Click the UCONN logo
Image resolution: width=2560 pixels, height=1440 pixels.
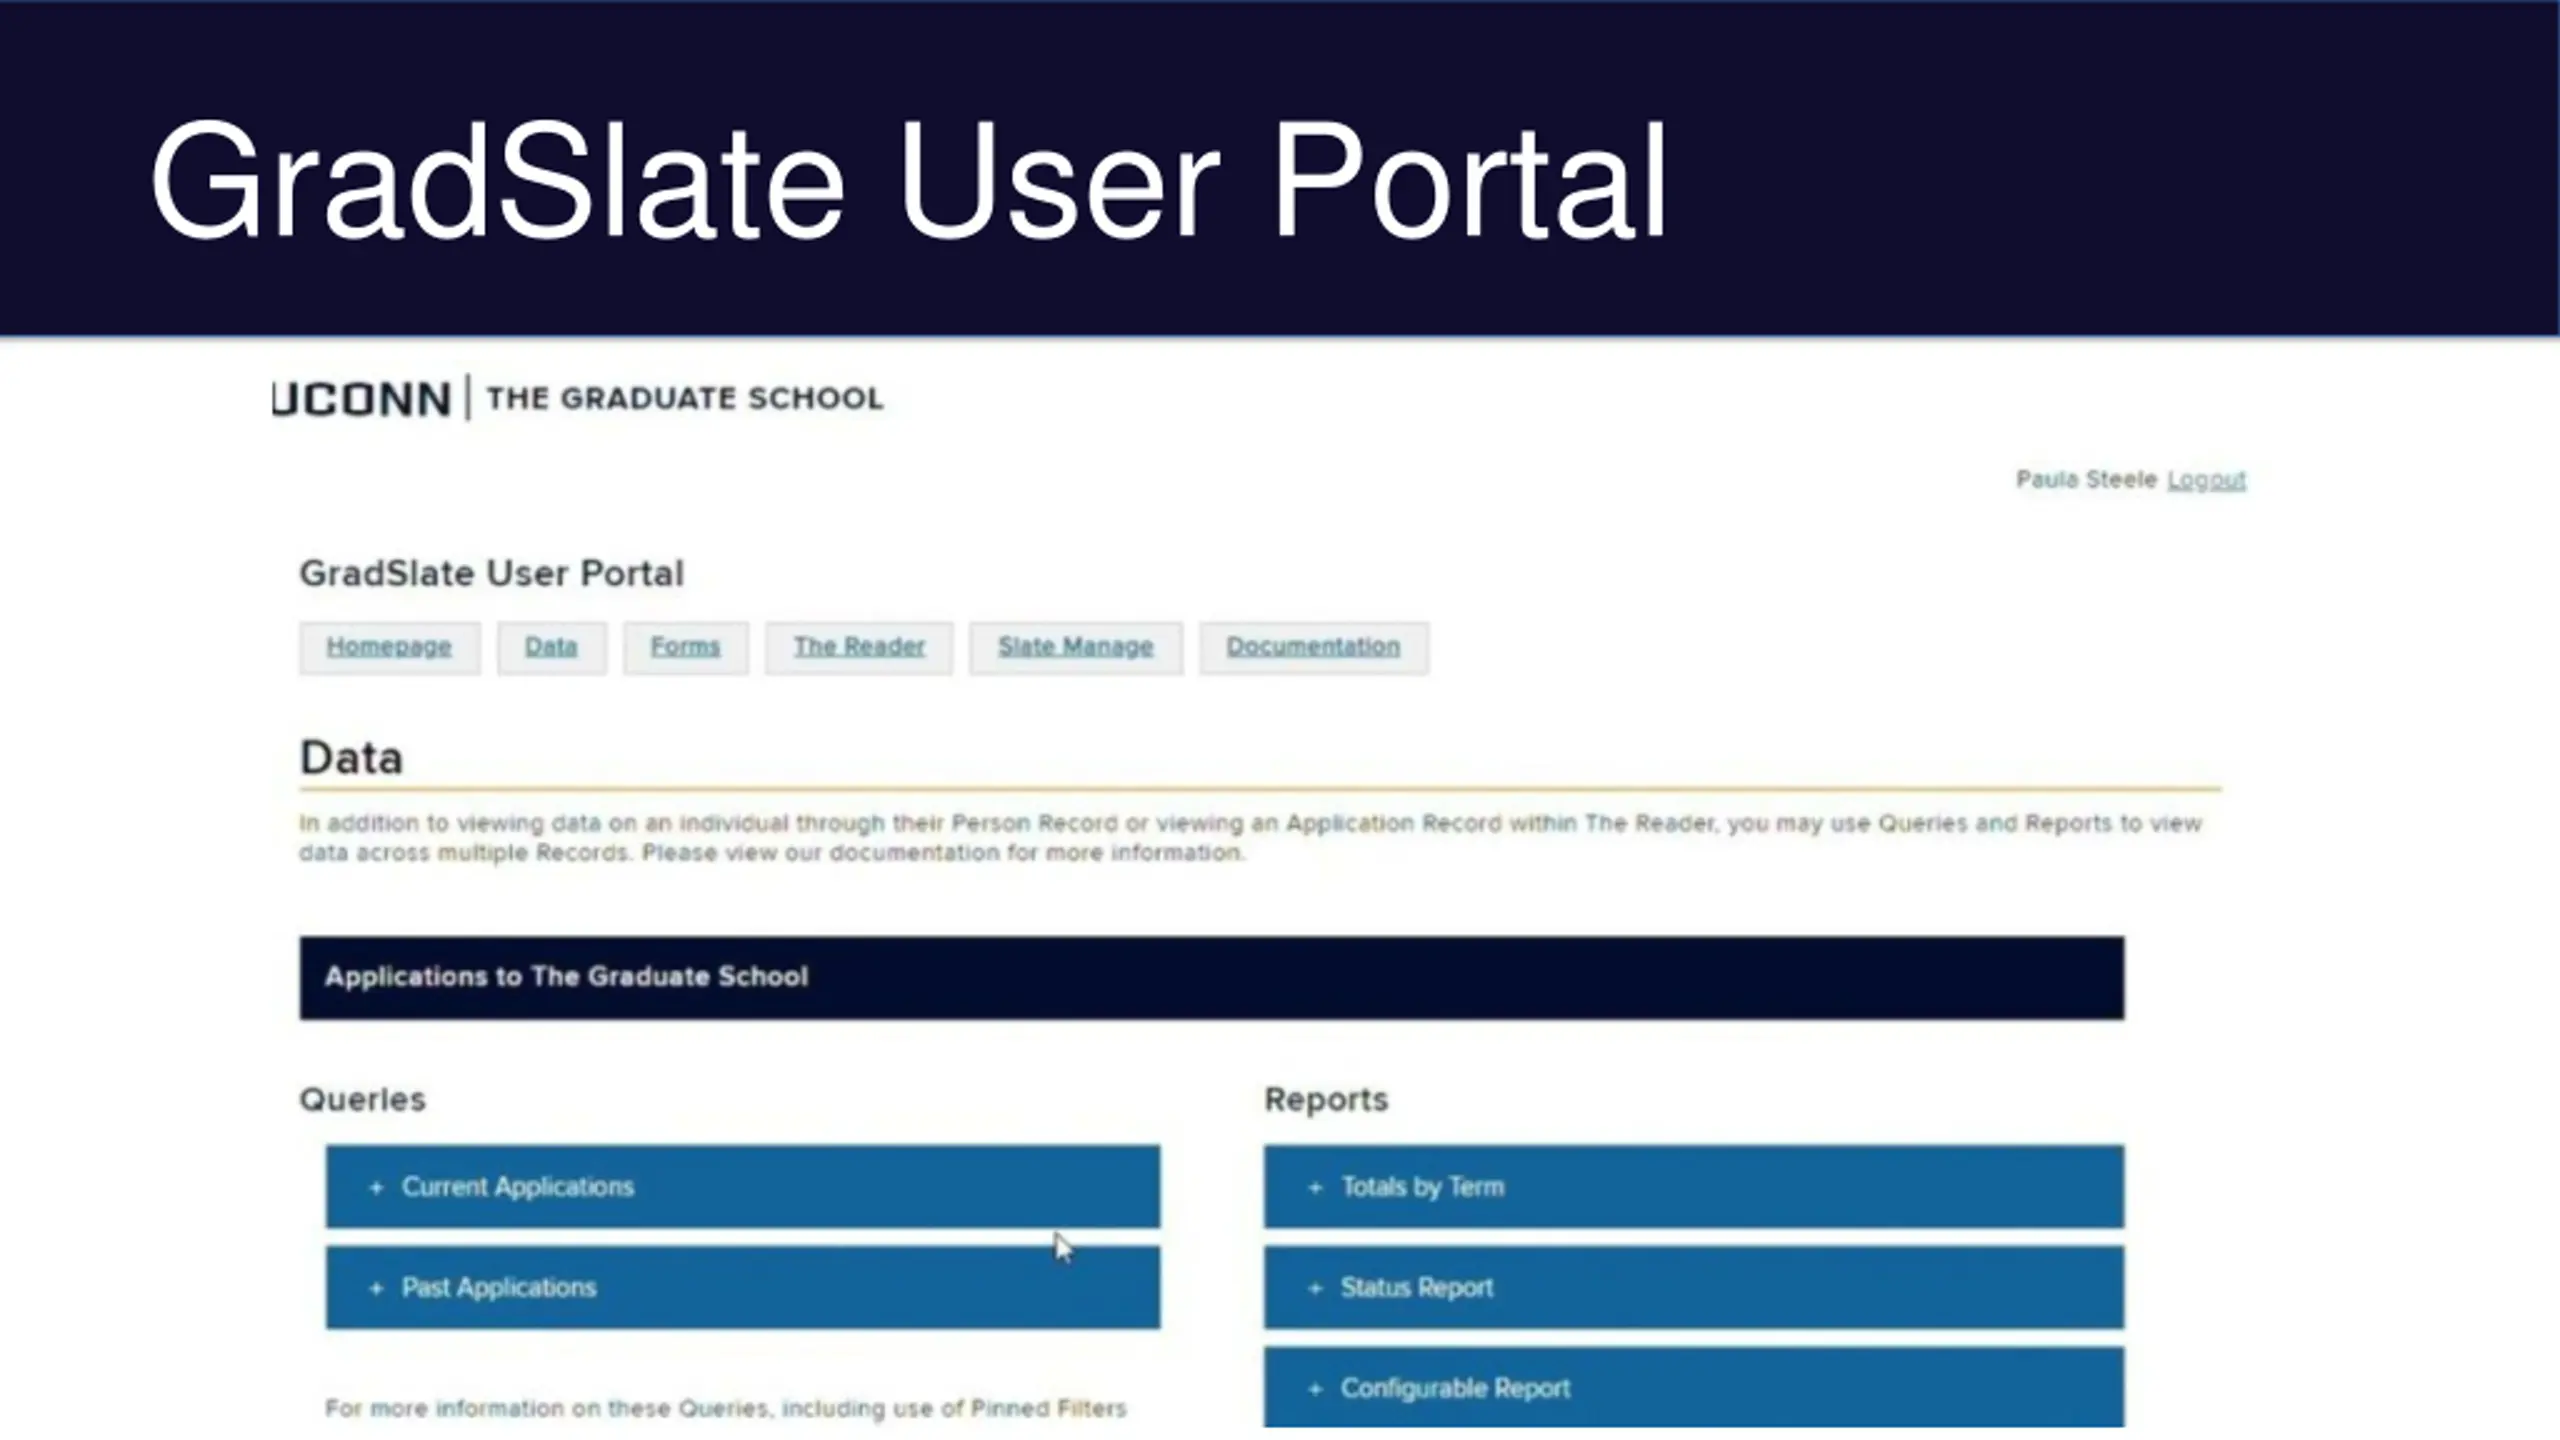[362, 399]
